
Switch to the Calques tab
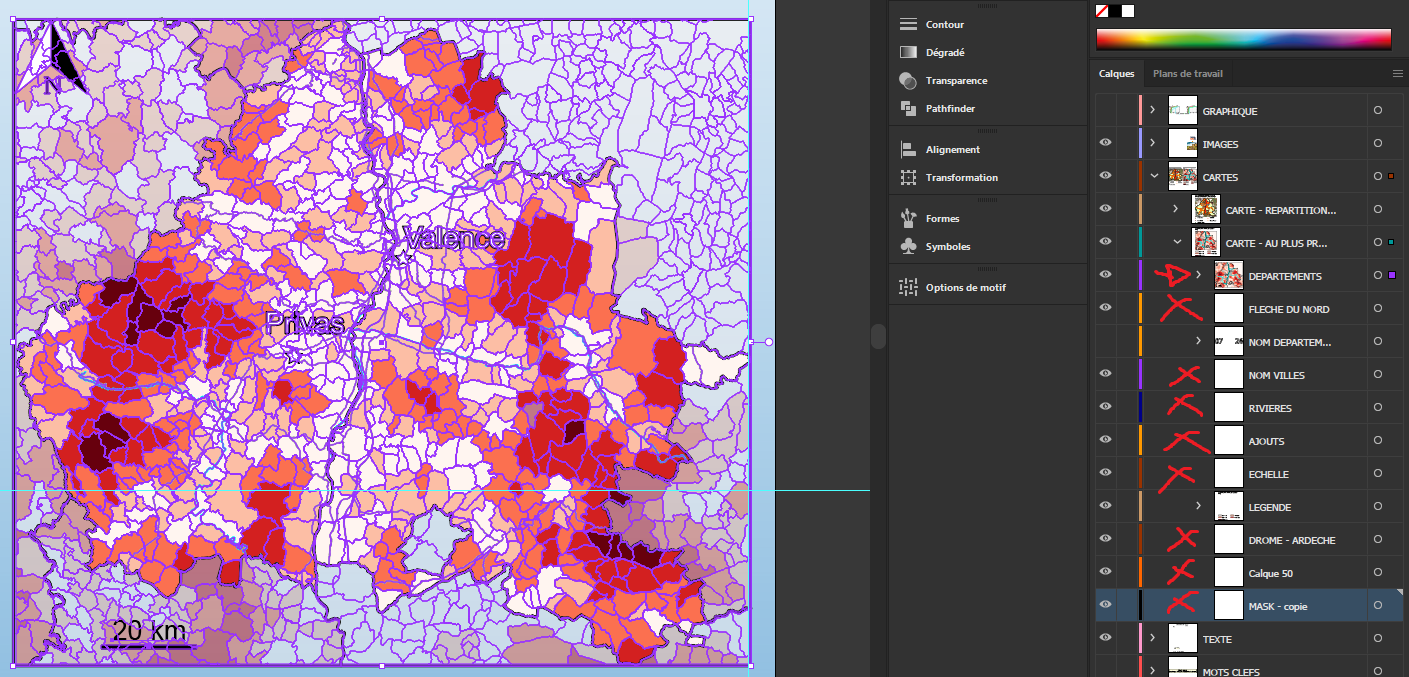[x=1117, y=74]
